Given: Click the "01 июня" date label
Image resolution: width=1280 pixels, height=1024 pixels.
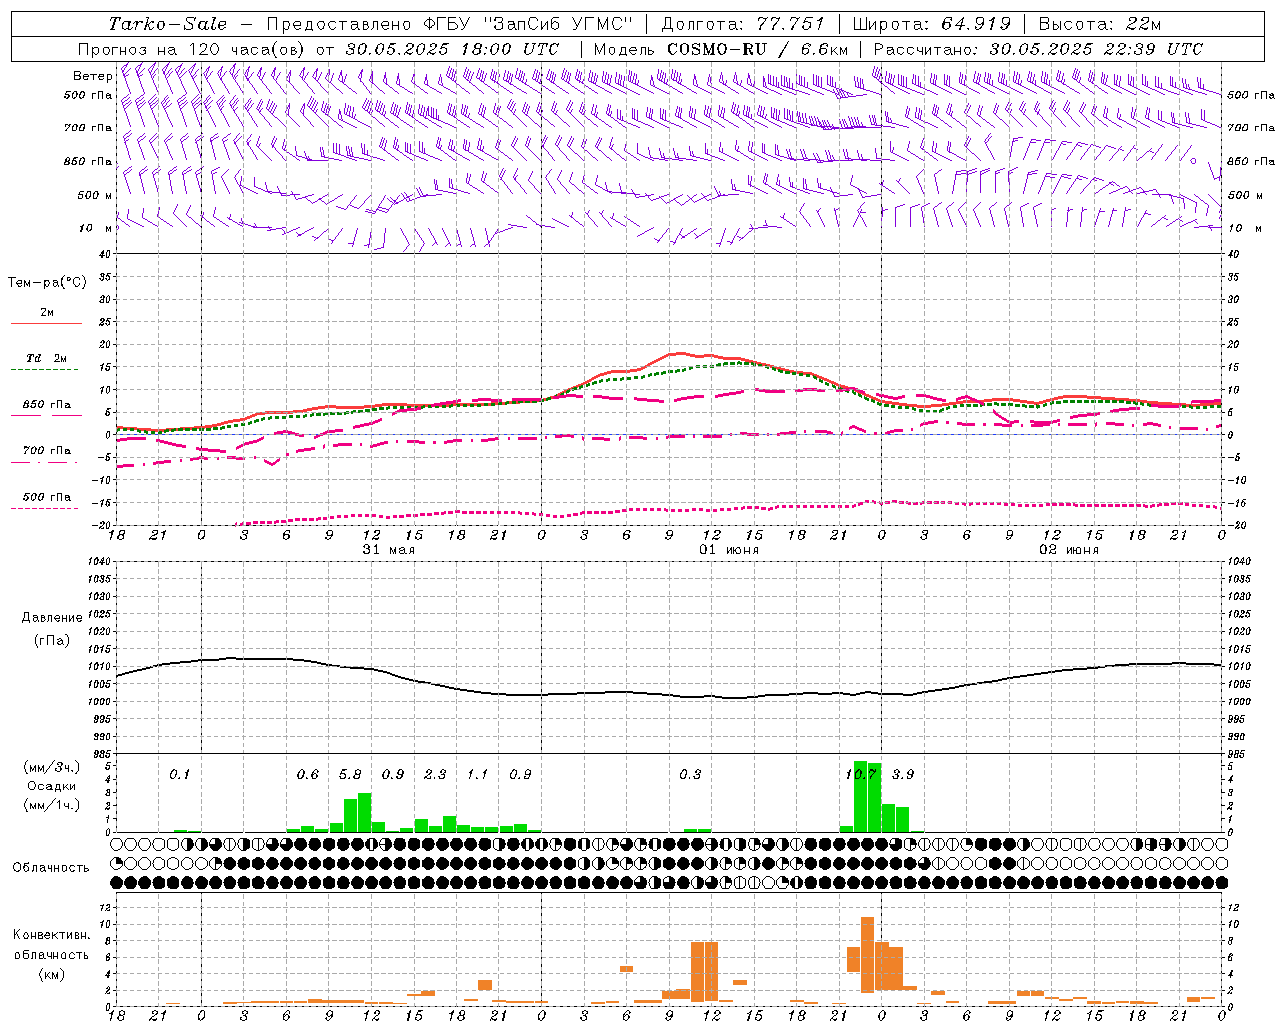Looking at the screenshot, I should pos(729,549).
